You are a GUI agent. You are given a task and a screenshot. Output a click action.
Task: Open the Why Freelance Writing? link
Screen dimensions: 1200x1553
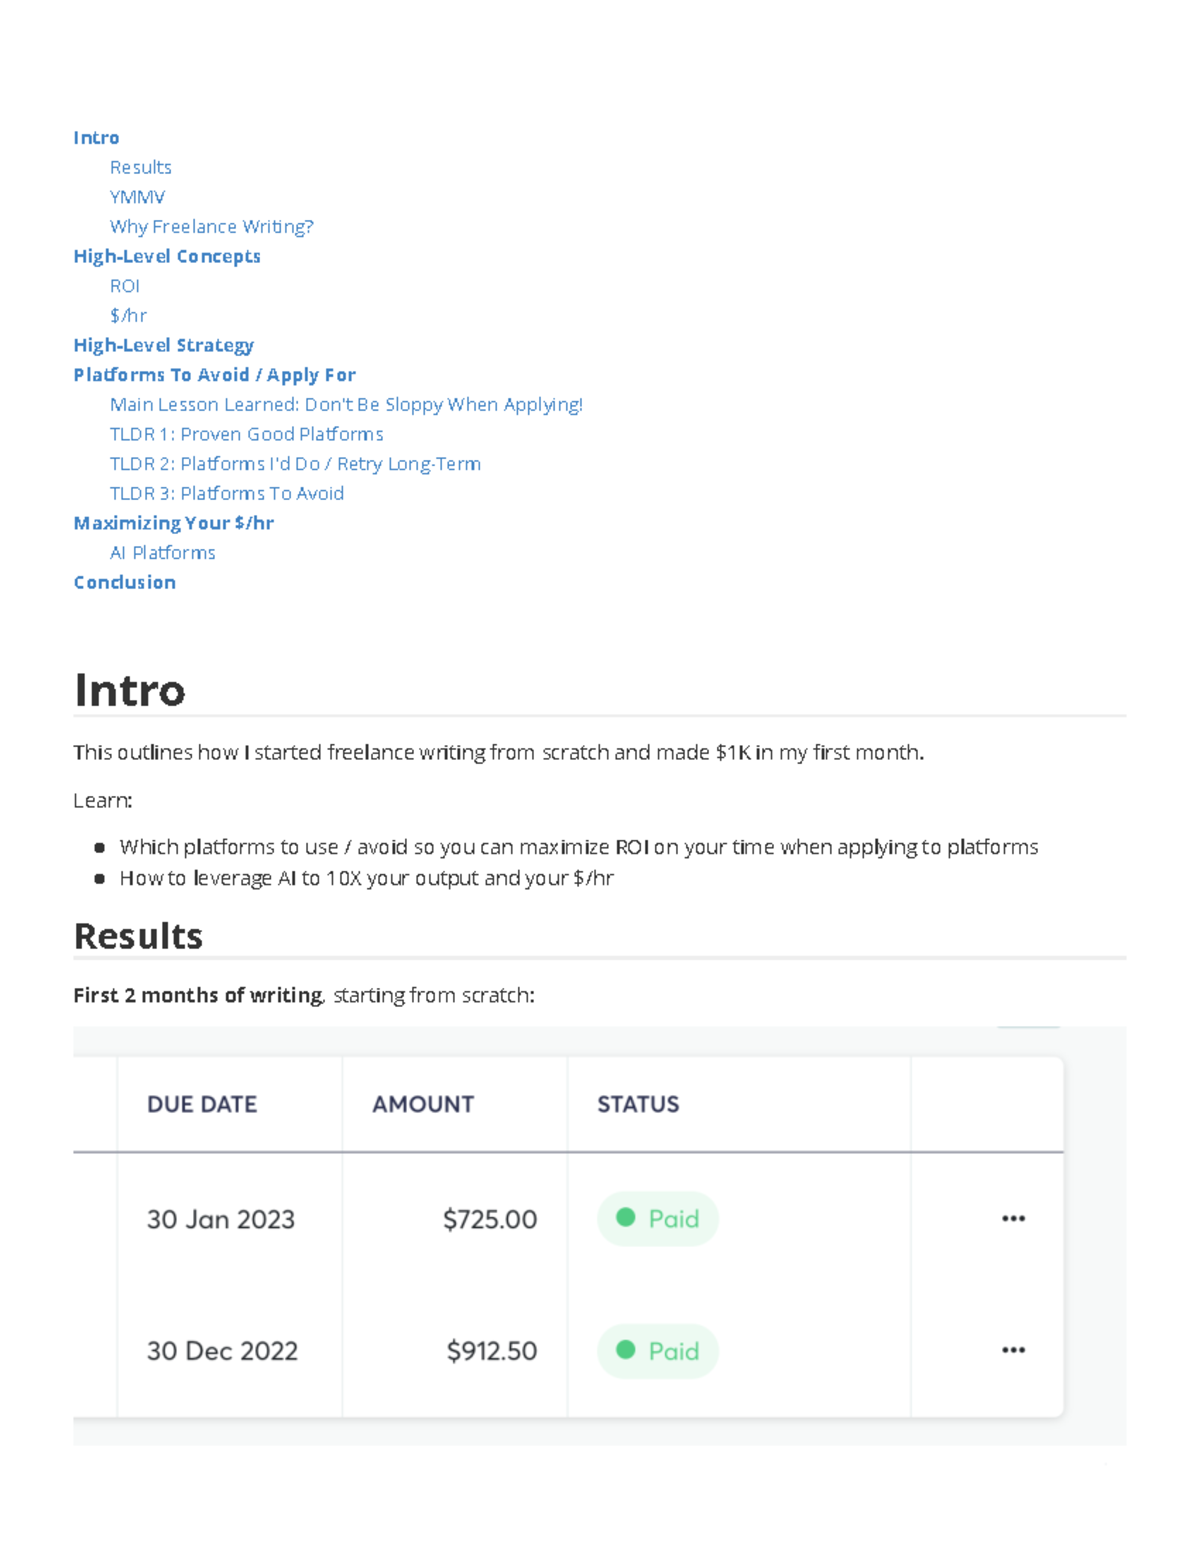[211, 227]
